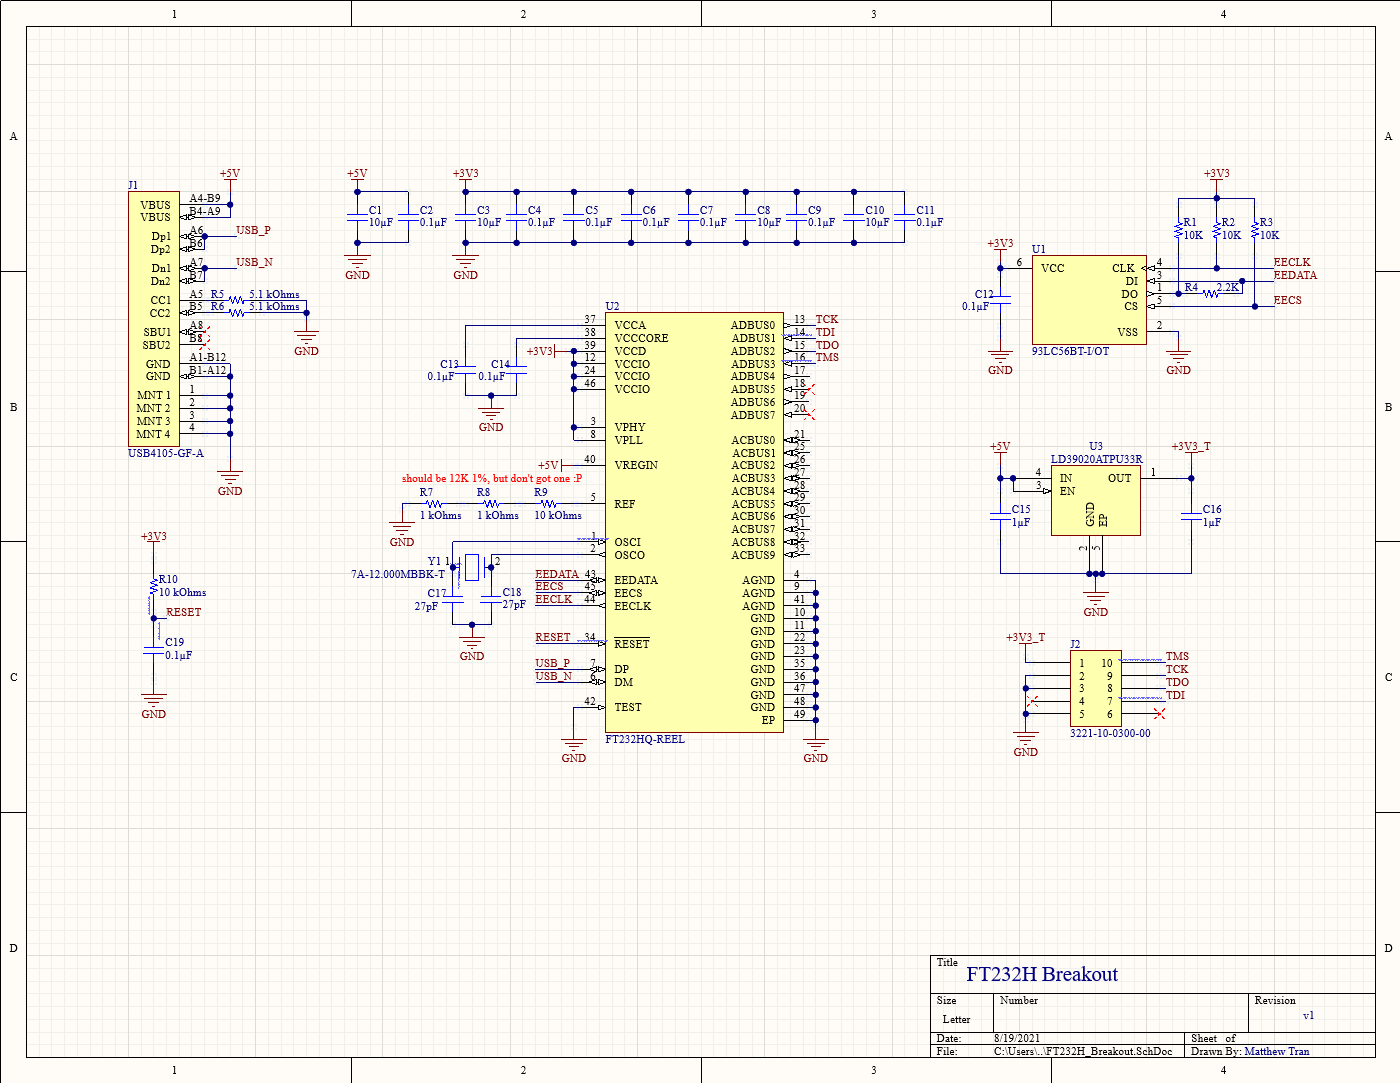Select the v1 revision text
The width and height of the screenshot is (1400, 1083).
pos(1308,1015)
